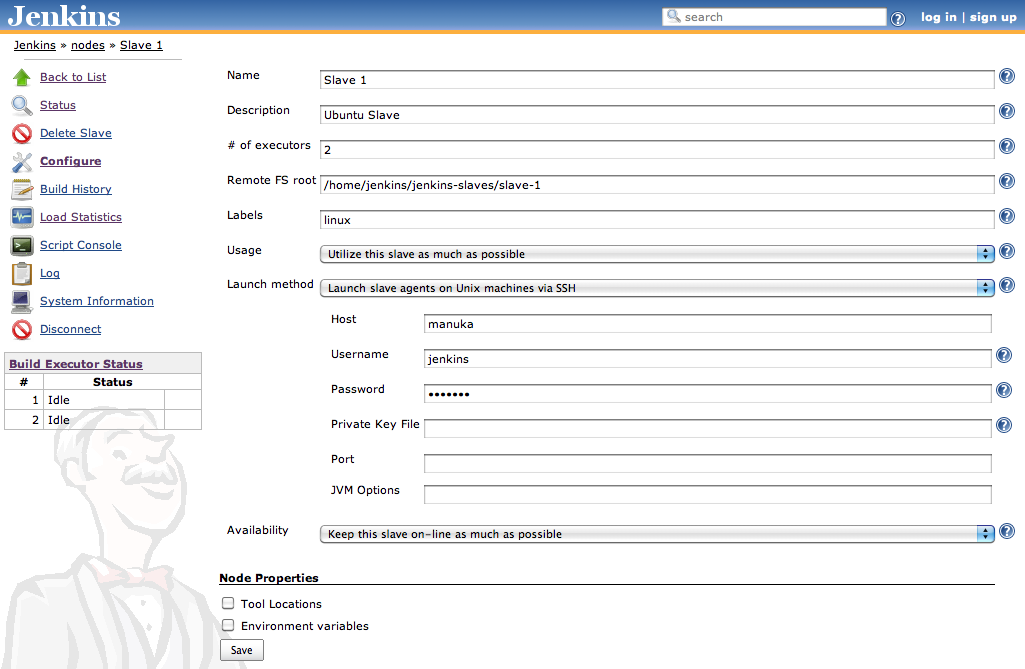This screenshot has width=1025, height=669.
Task: Click the Load Statistics monitor icon
Action: pos(22,217)
